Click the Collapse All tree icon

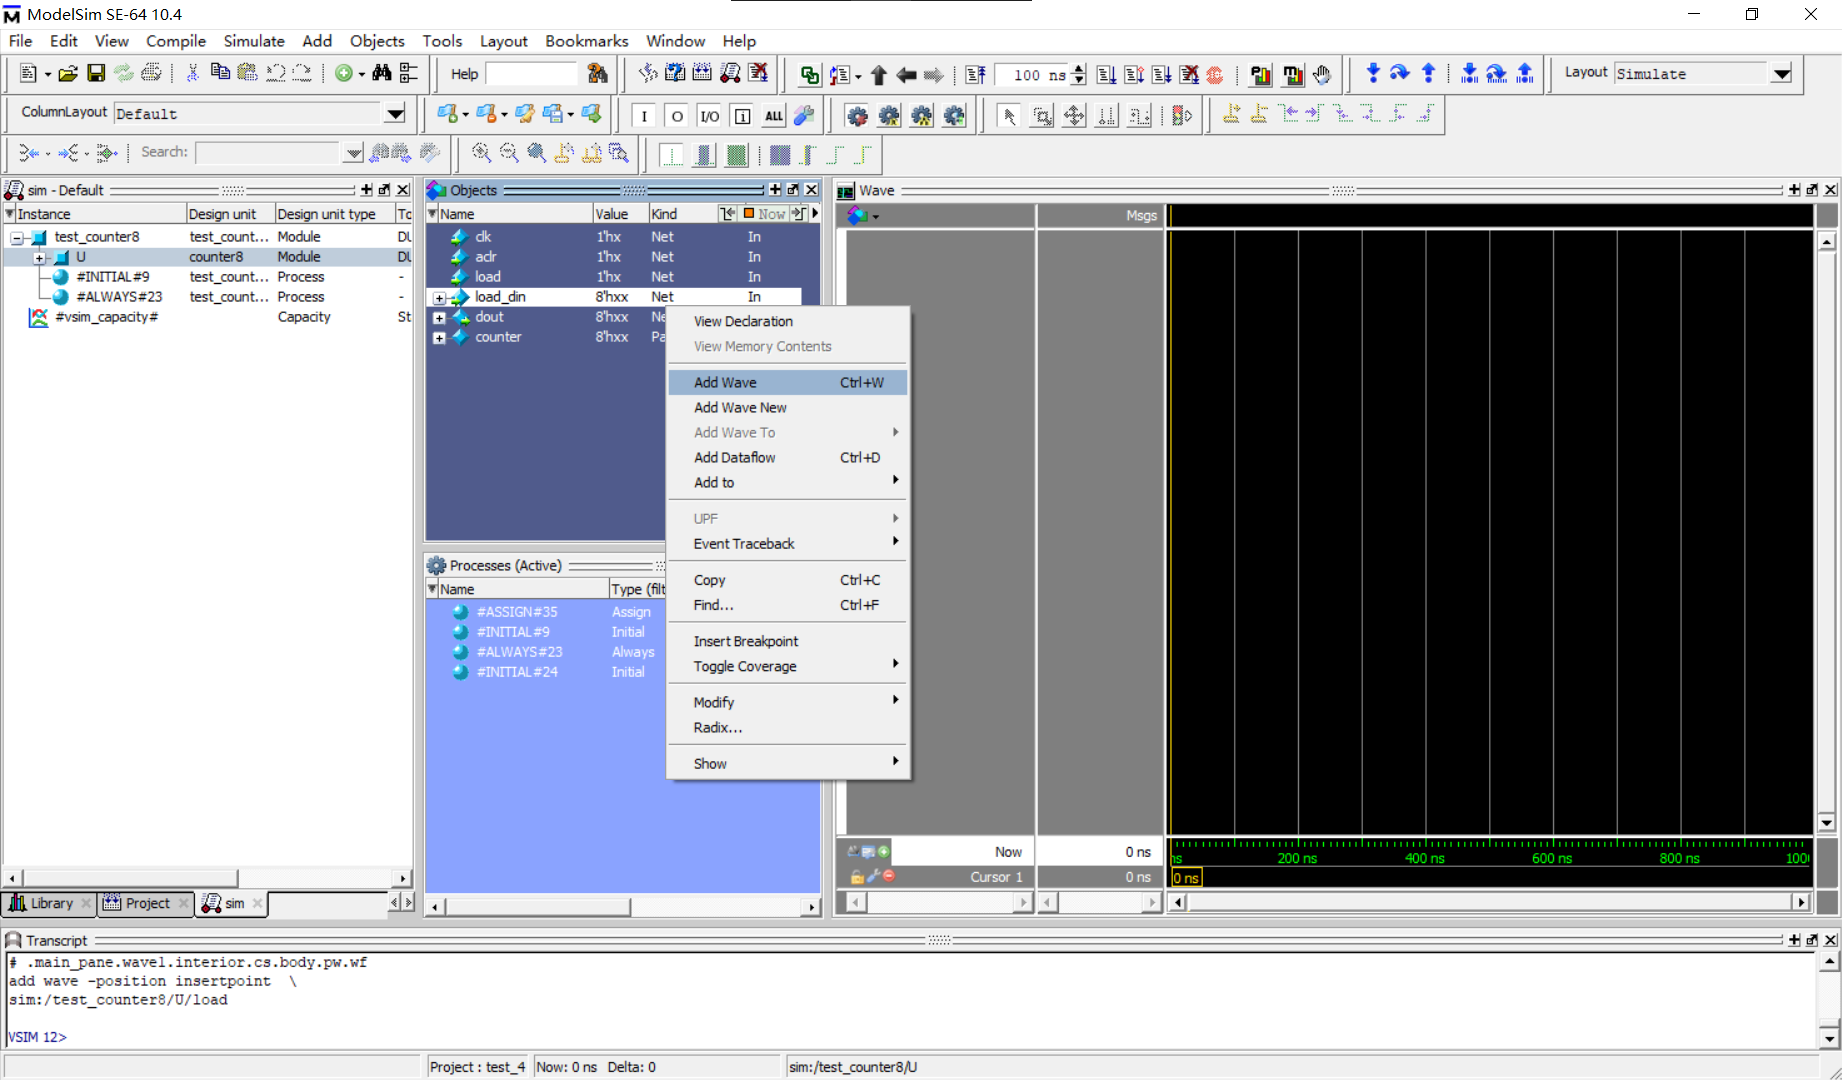click(x=409, y=73)
